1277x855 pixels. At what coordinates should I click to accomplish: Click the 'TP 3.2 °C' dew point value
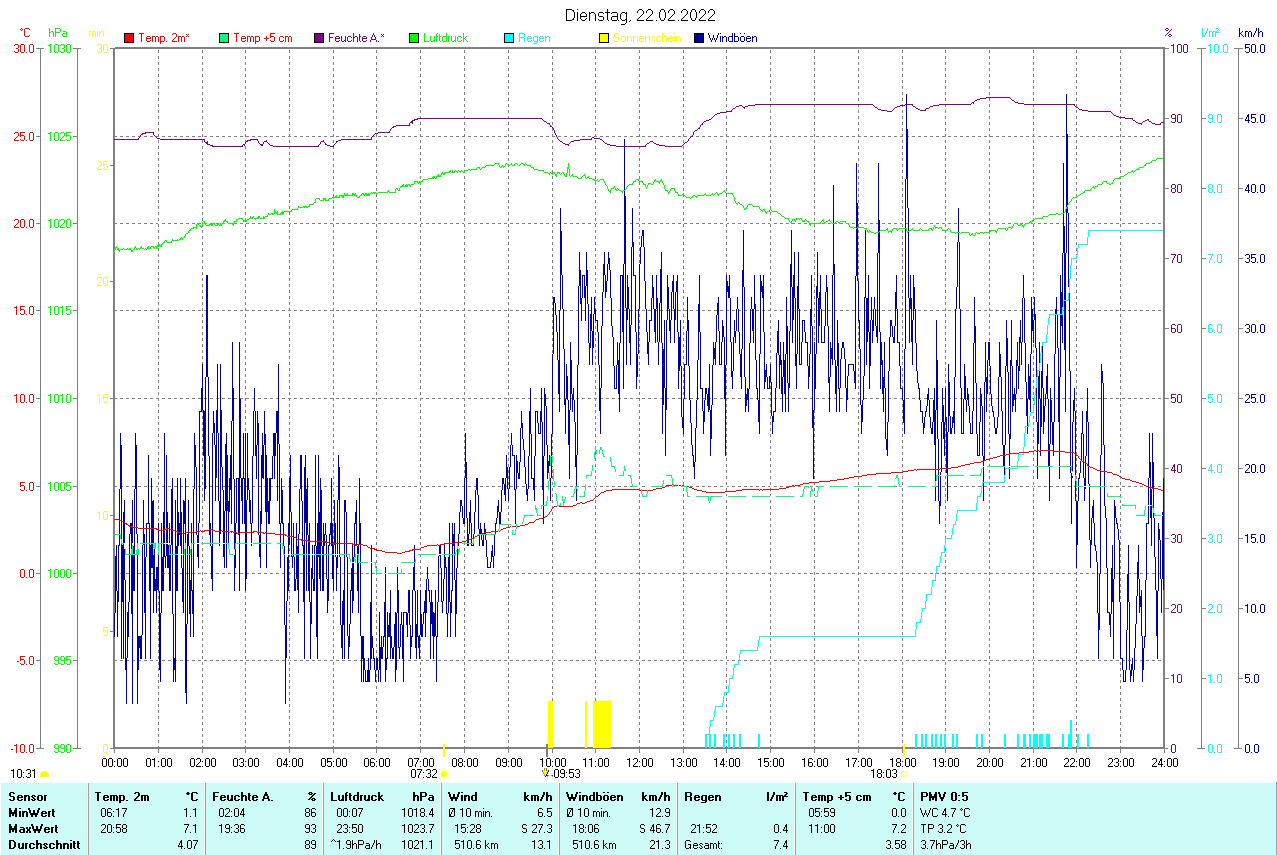tap(944, 829)
